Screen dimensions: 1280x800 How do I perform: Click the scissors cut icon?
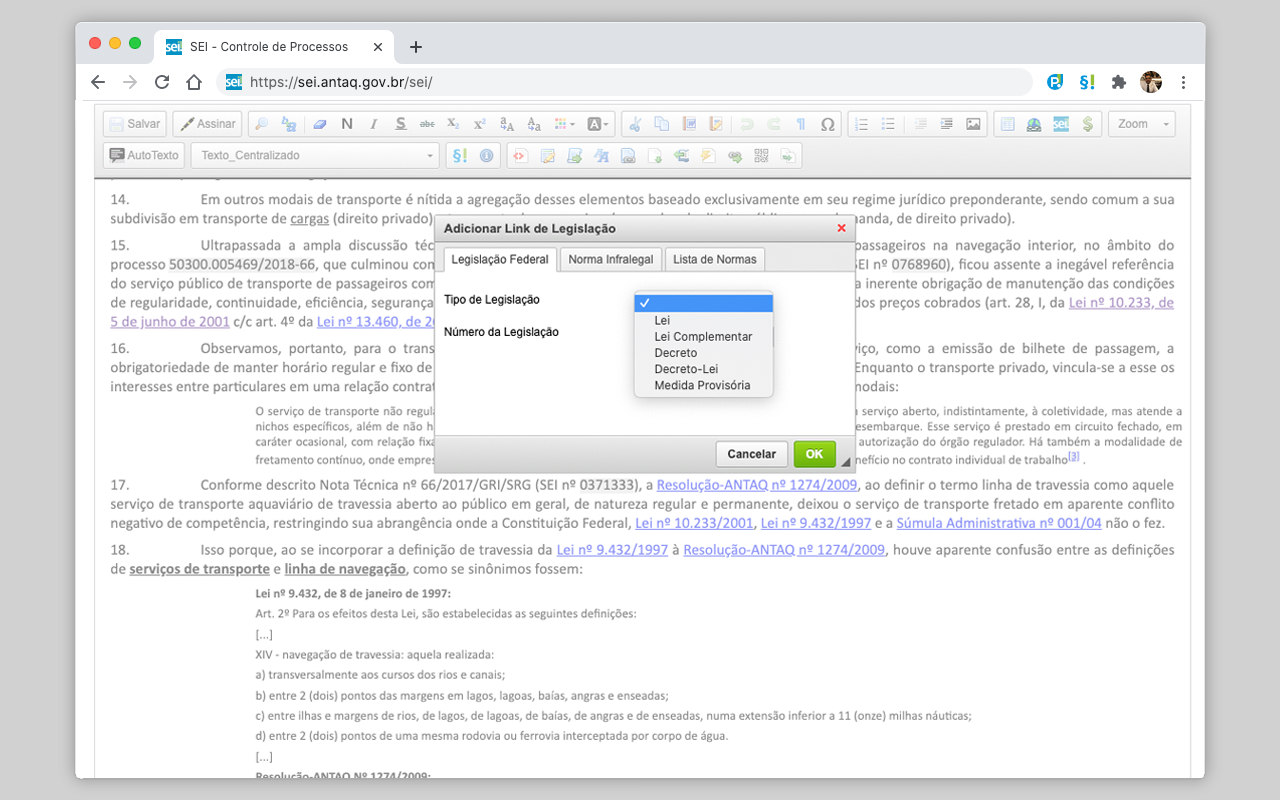(635, 124)
